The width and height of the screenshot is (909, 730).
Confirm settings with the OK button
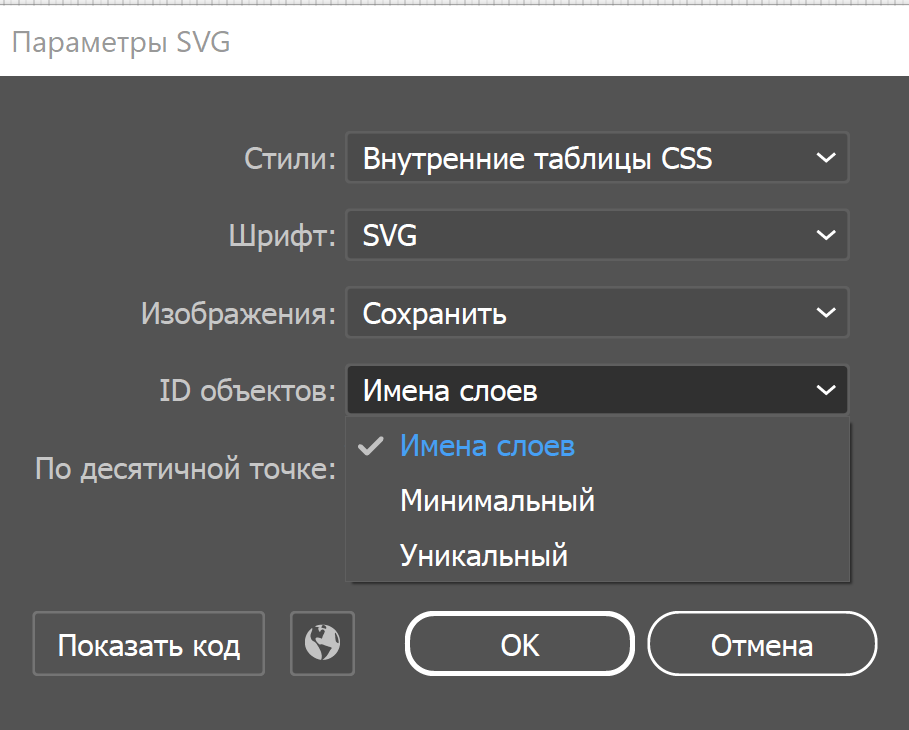518,644
